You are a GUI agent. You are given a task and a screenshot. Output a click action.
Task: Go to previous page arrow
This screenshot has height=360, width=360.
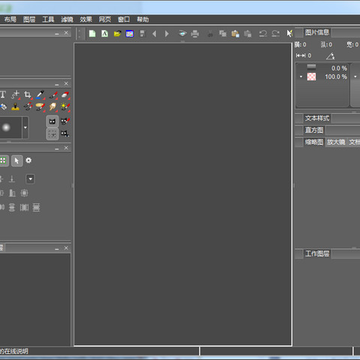tap(154, 33)
